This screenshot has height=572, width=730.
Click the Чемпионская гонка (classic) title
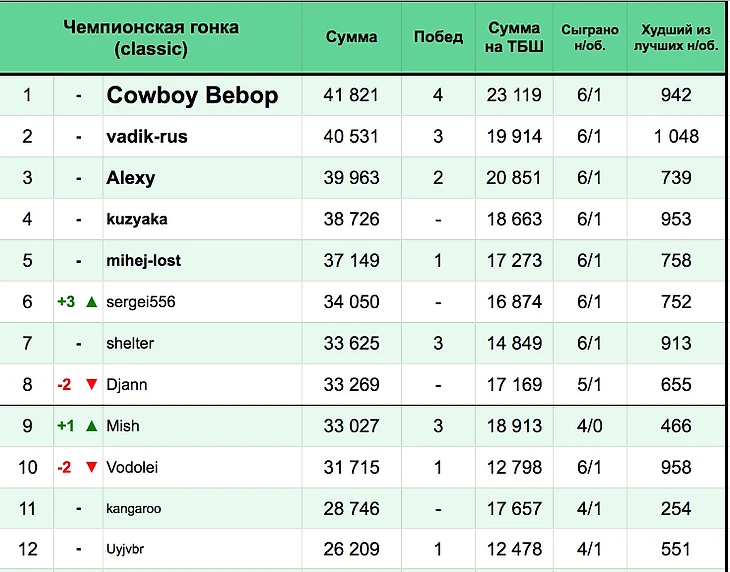(151, 37)
